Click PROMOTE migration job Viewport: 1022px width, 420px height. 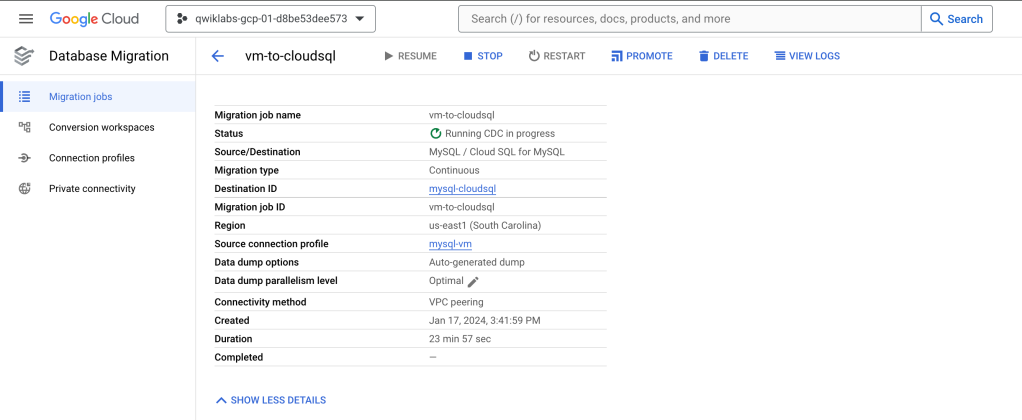click(x=642, y=56)
